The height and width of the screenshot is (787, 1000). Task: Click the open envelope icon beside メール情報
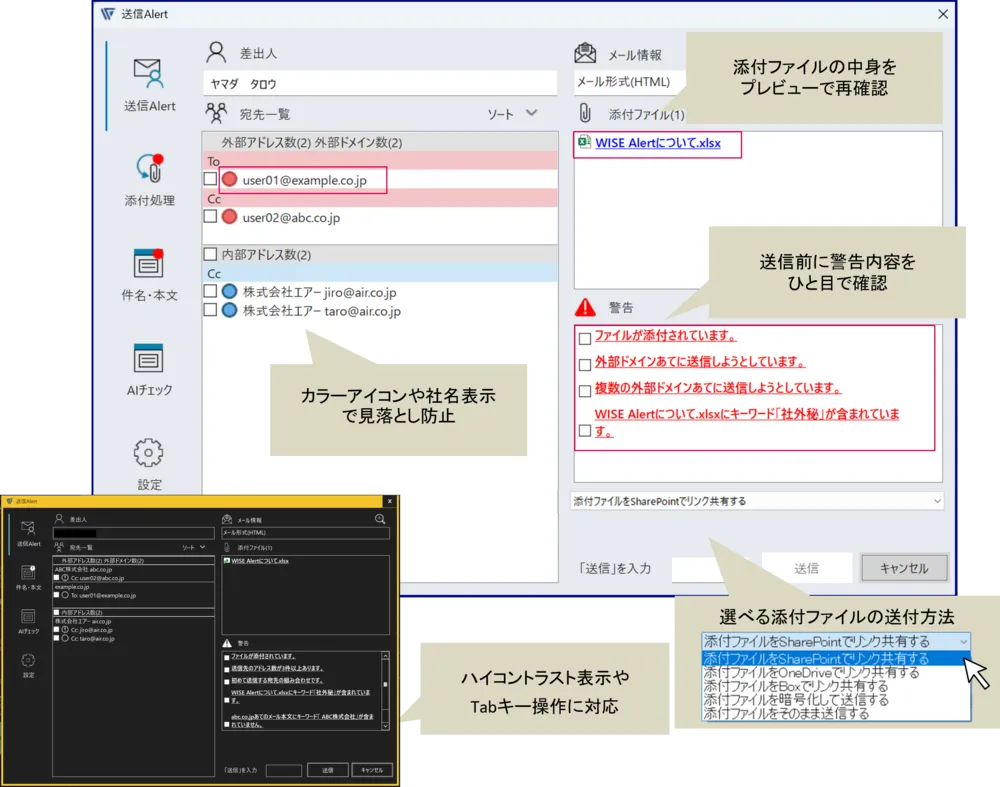tap(585, 54)
